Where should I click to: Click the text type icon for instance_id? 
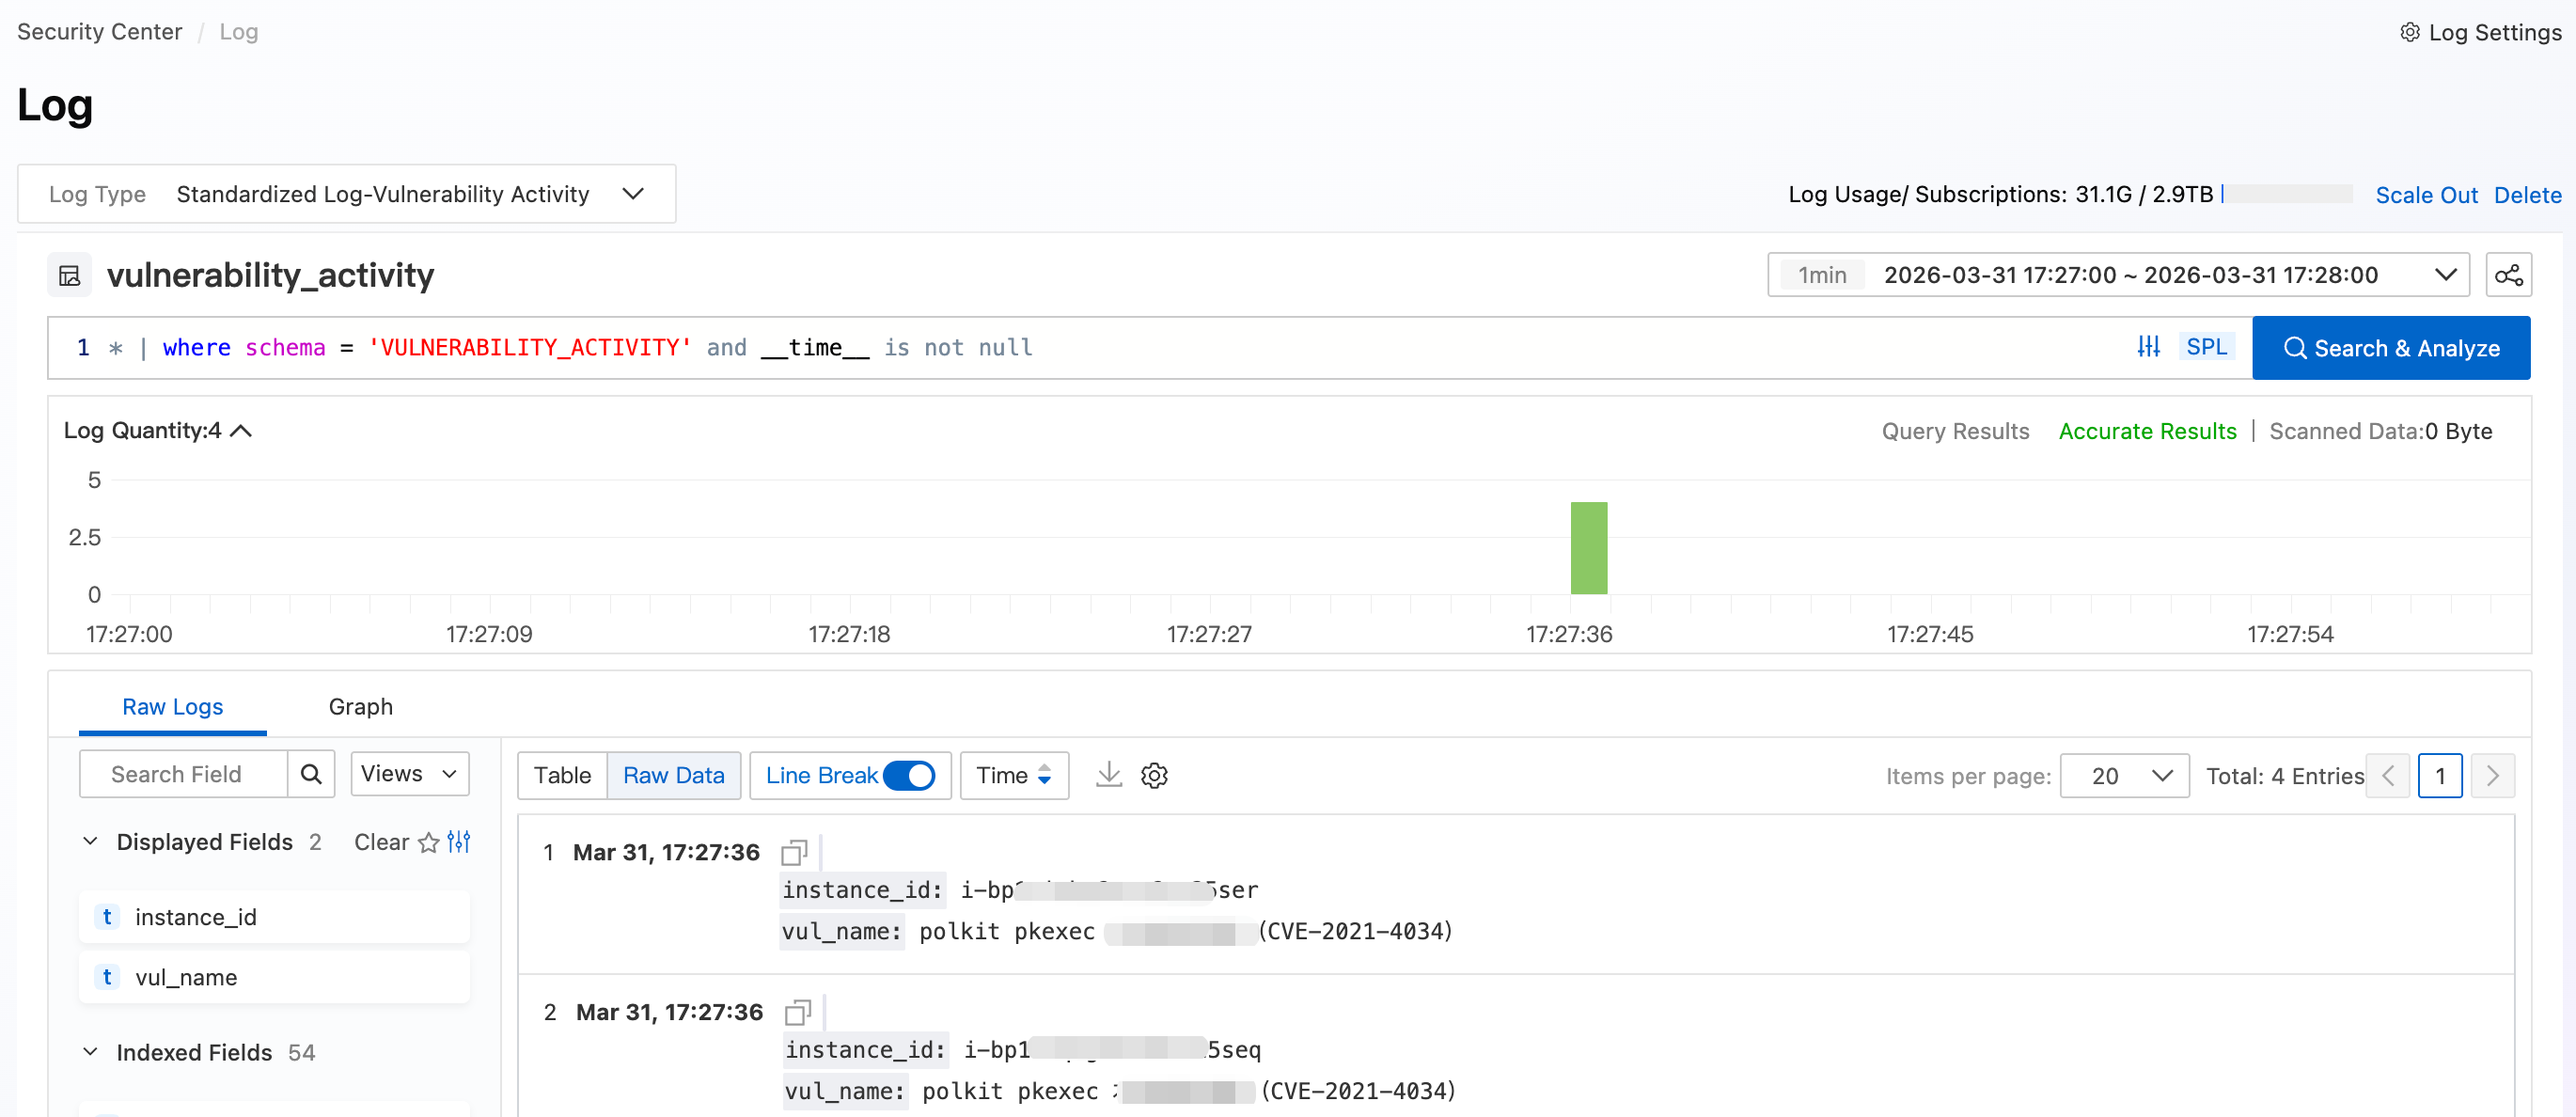(107, 917)
